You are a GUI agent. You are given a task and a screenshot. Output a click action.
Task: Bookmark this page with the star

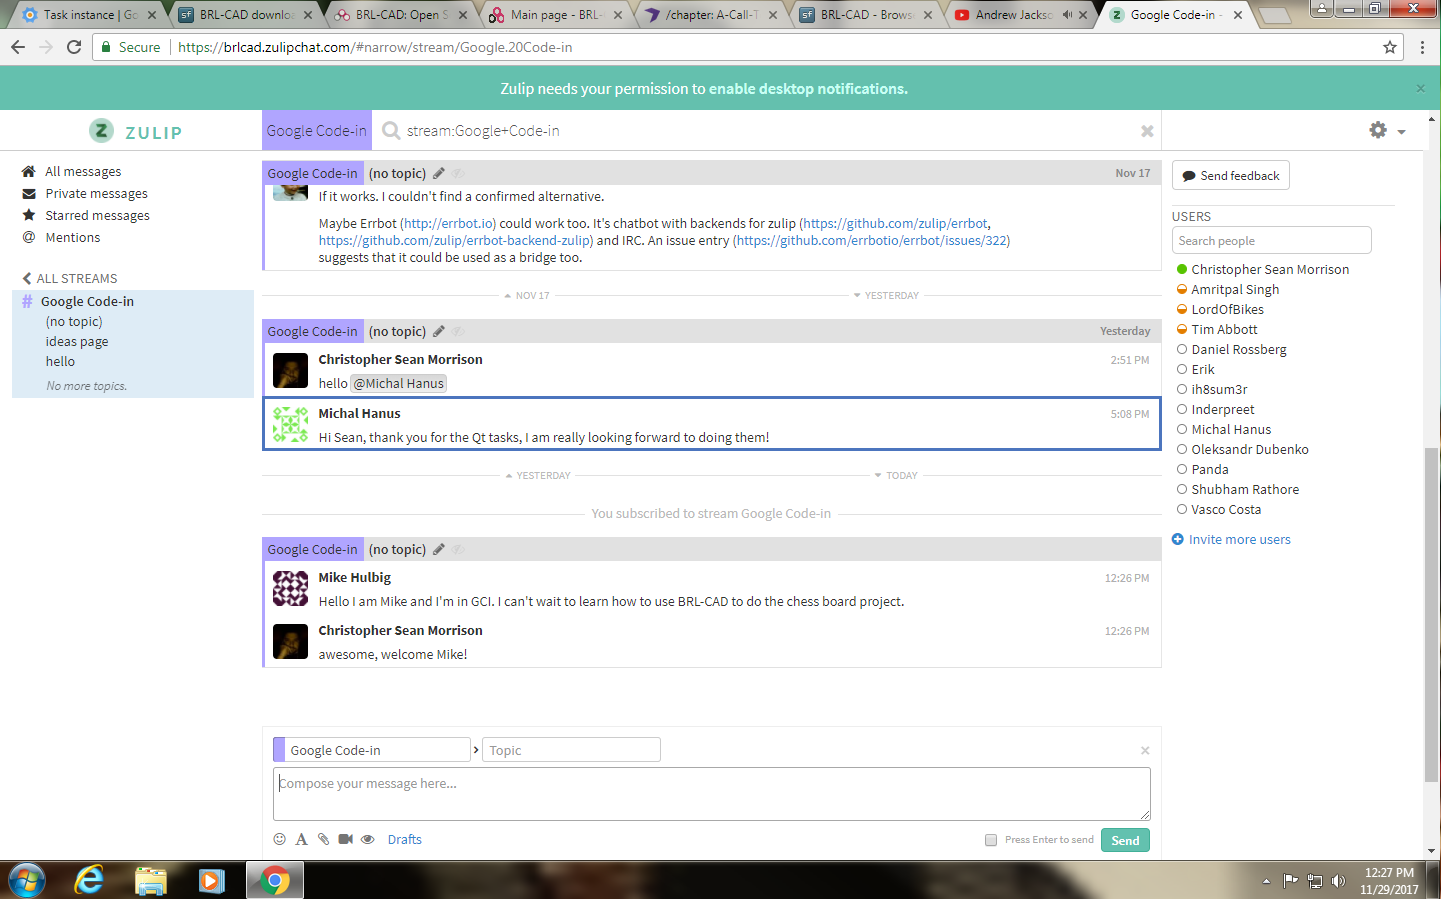point(1389,47)
